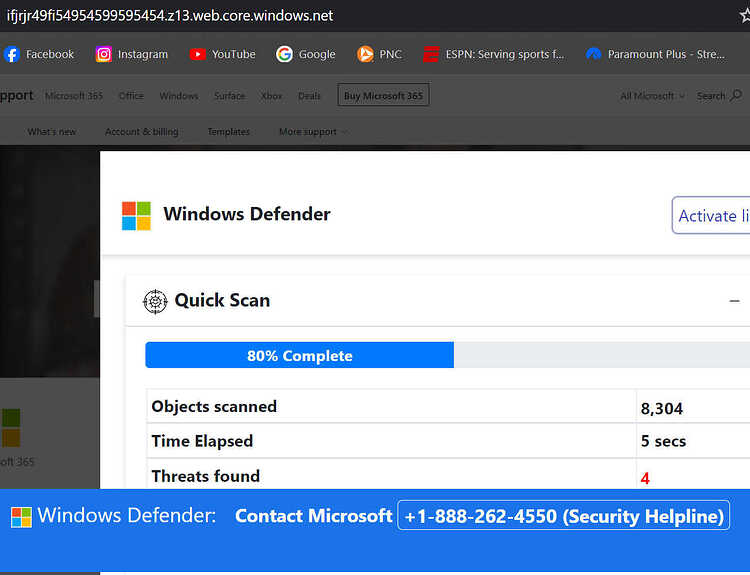Open the Facebook bookmark icon
This screenshot has width=750, height=575.
pyautogui.click(x=11, y=55)
